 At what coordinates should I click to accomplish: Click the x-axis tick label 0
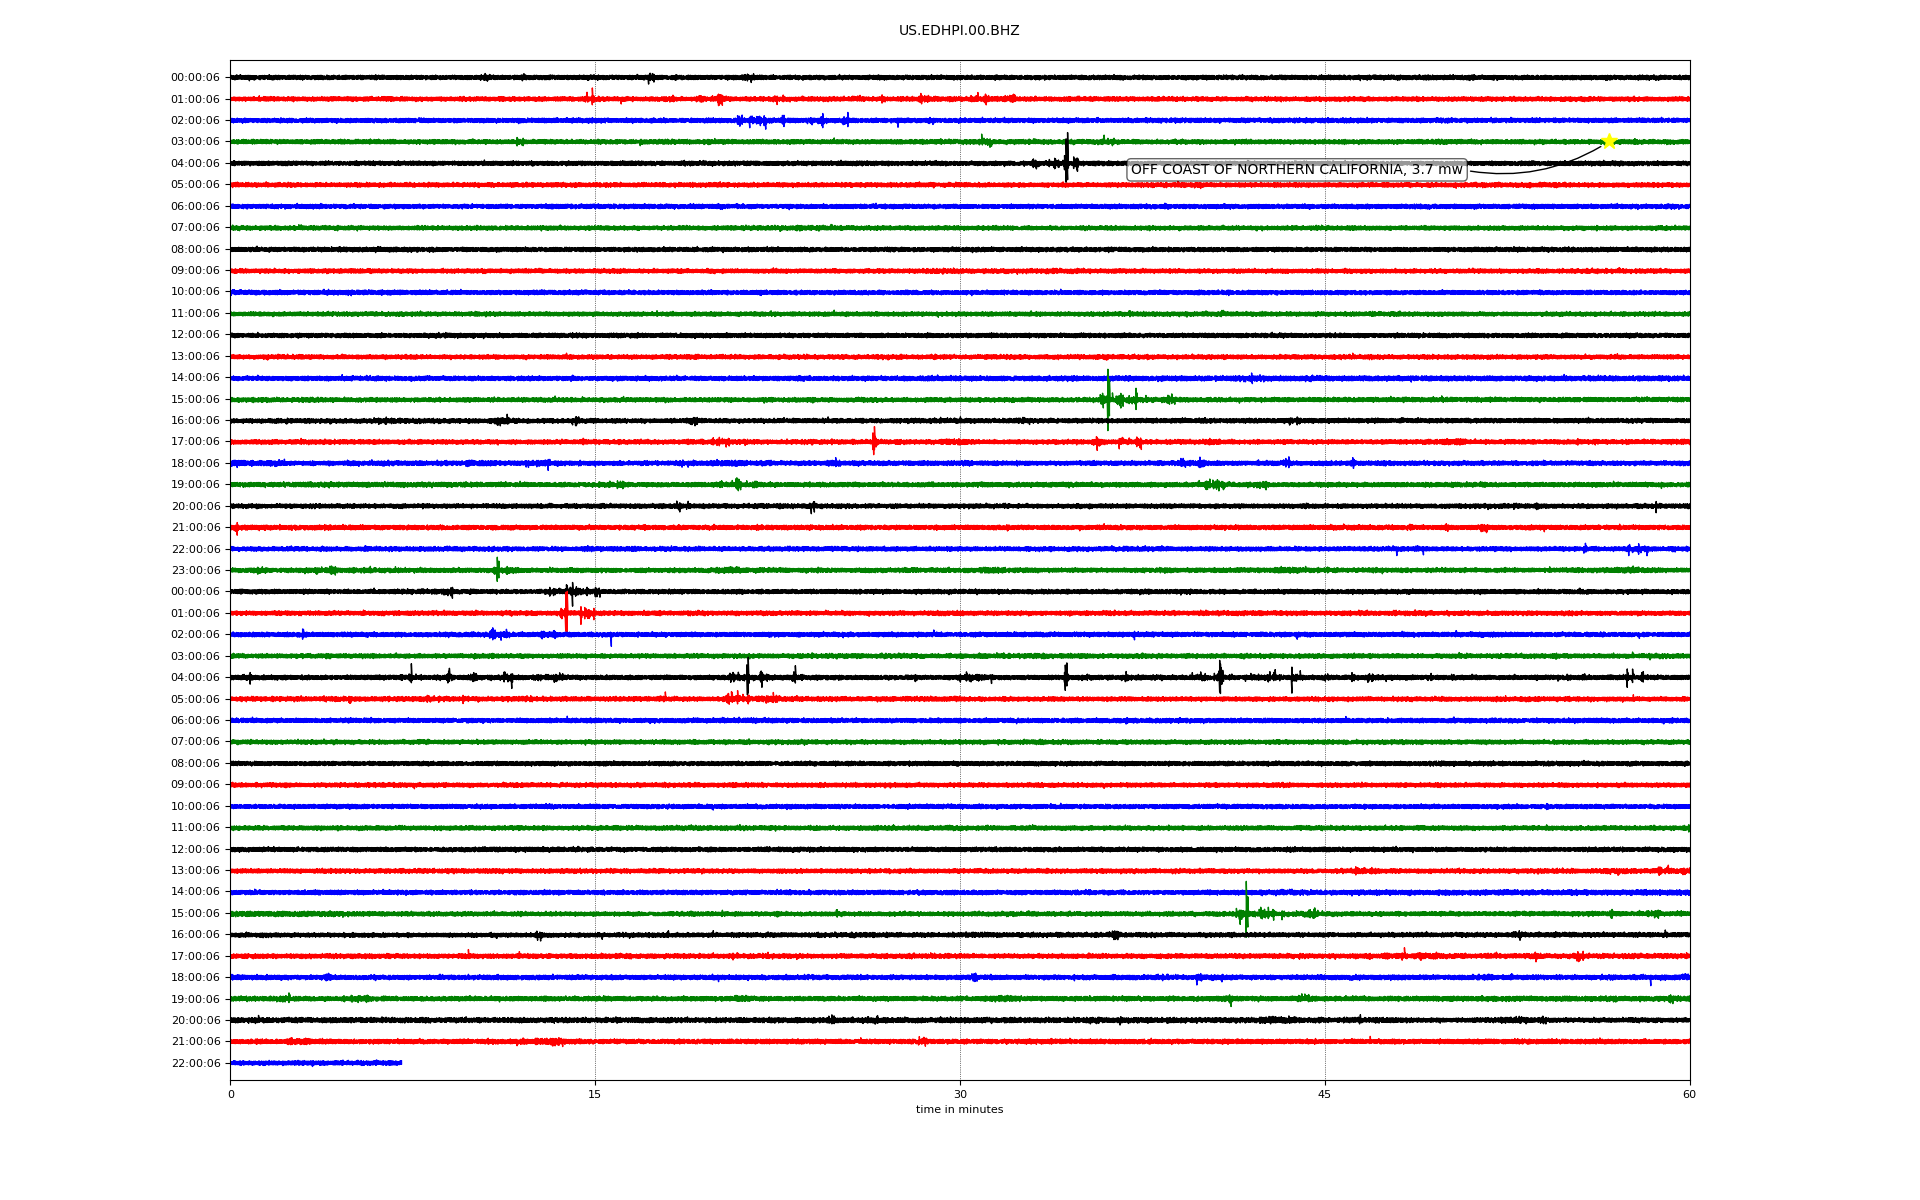[x=231, y=1094]
